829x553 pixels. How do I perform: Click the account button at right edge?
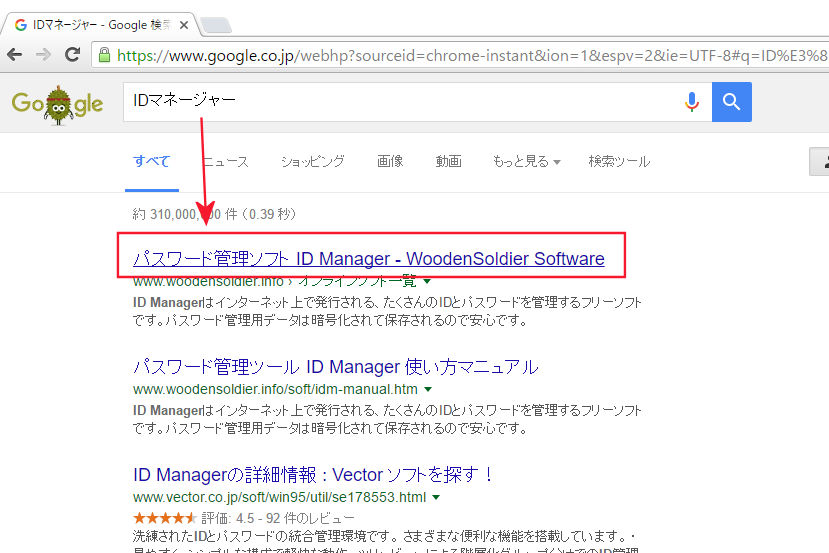(820, 162)
